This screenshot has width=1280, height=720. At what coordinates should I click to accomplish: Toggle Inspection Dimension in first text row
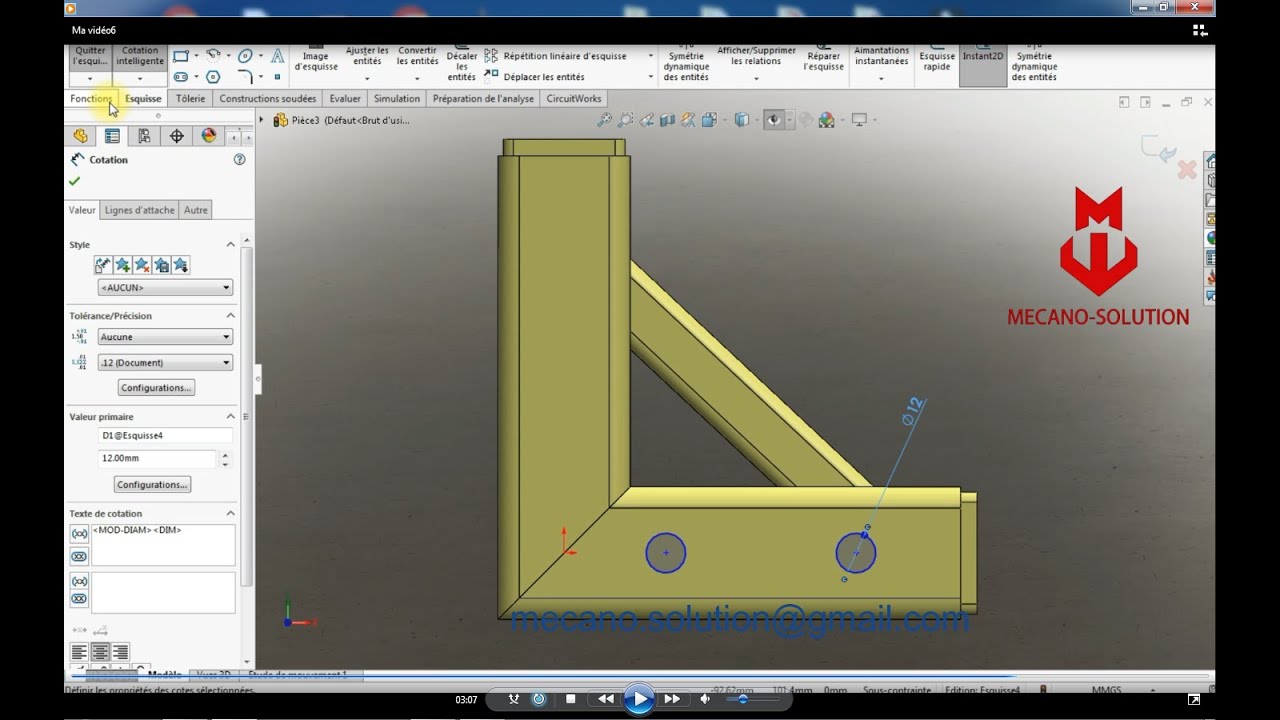tap(79, 556)
